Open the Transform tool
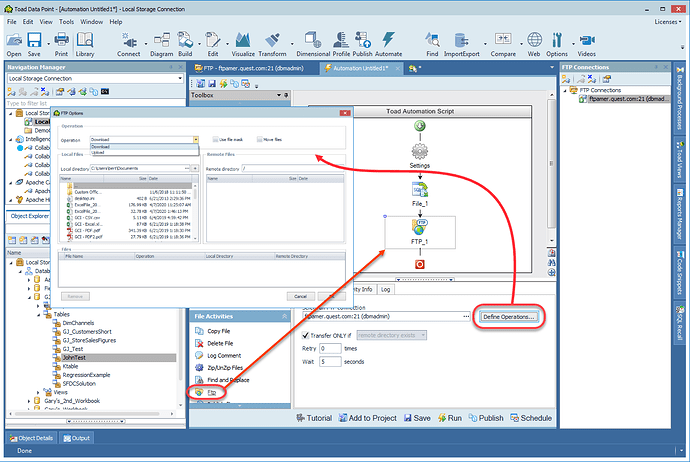The image size is (690, 462). [272, 44]
